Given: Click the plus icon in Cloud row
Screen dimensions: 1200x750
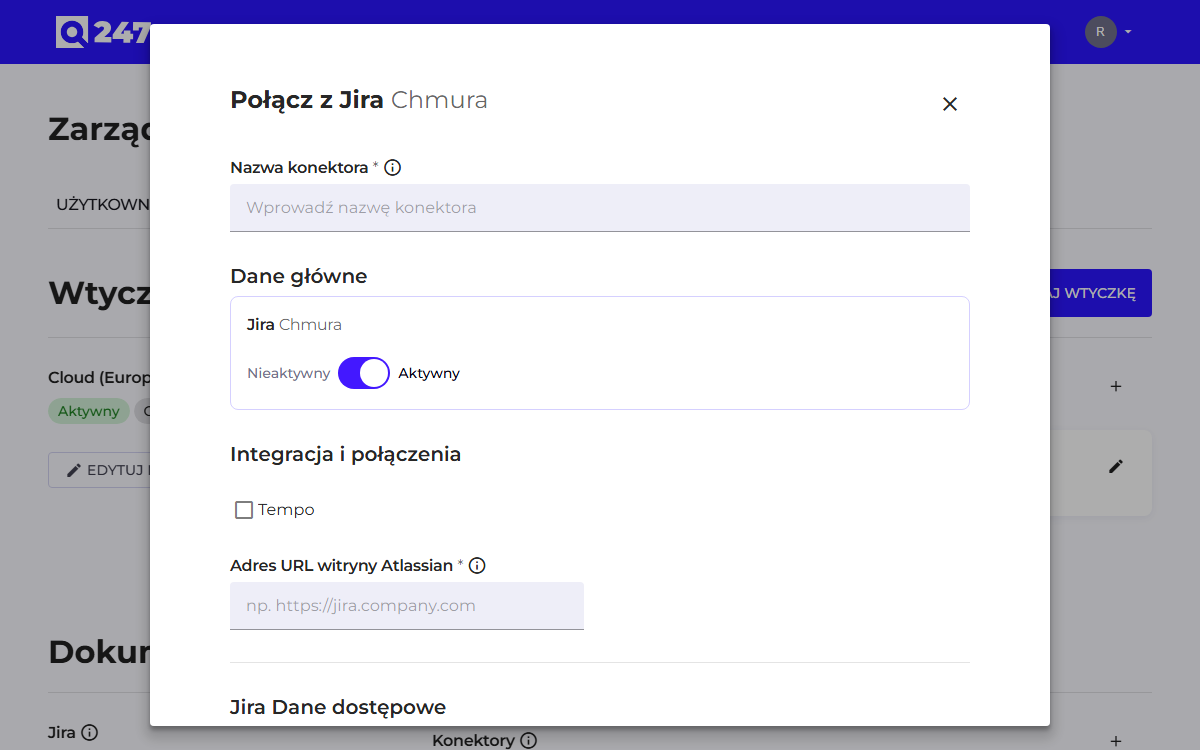Looking at the screenshot, I should (x=1116, y=386).
